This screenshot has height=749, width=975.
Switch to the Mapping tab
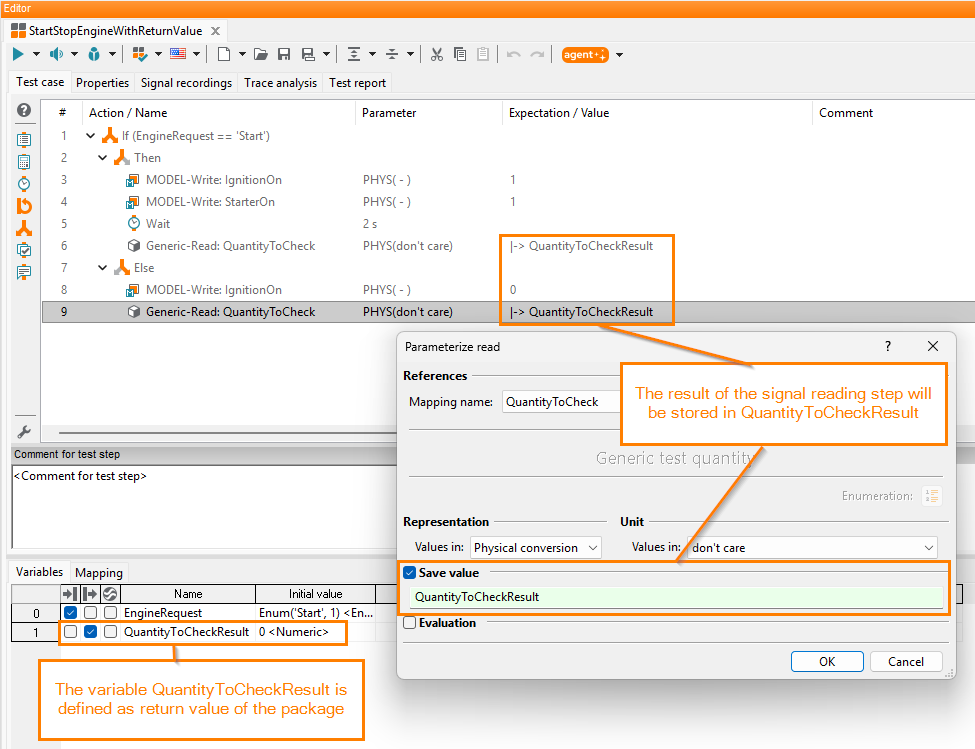pyautogui.click(x=99, y=572)
